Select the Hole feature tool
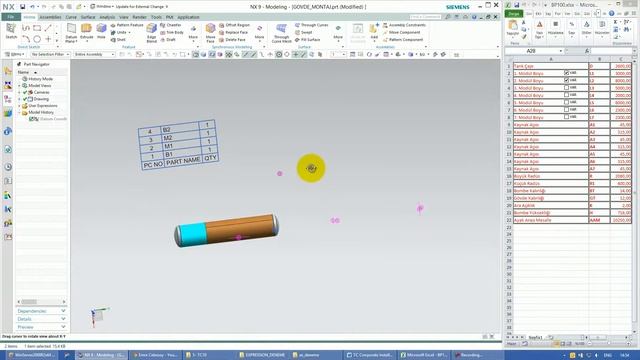 pos(101,31)
